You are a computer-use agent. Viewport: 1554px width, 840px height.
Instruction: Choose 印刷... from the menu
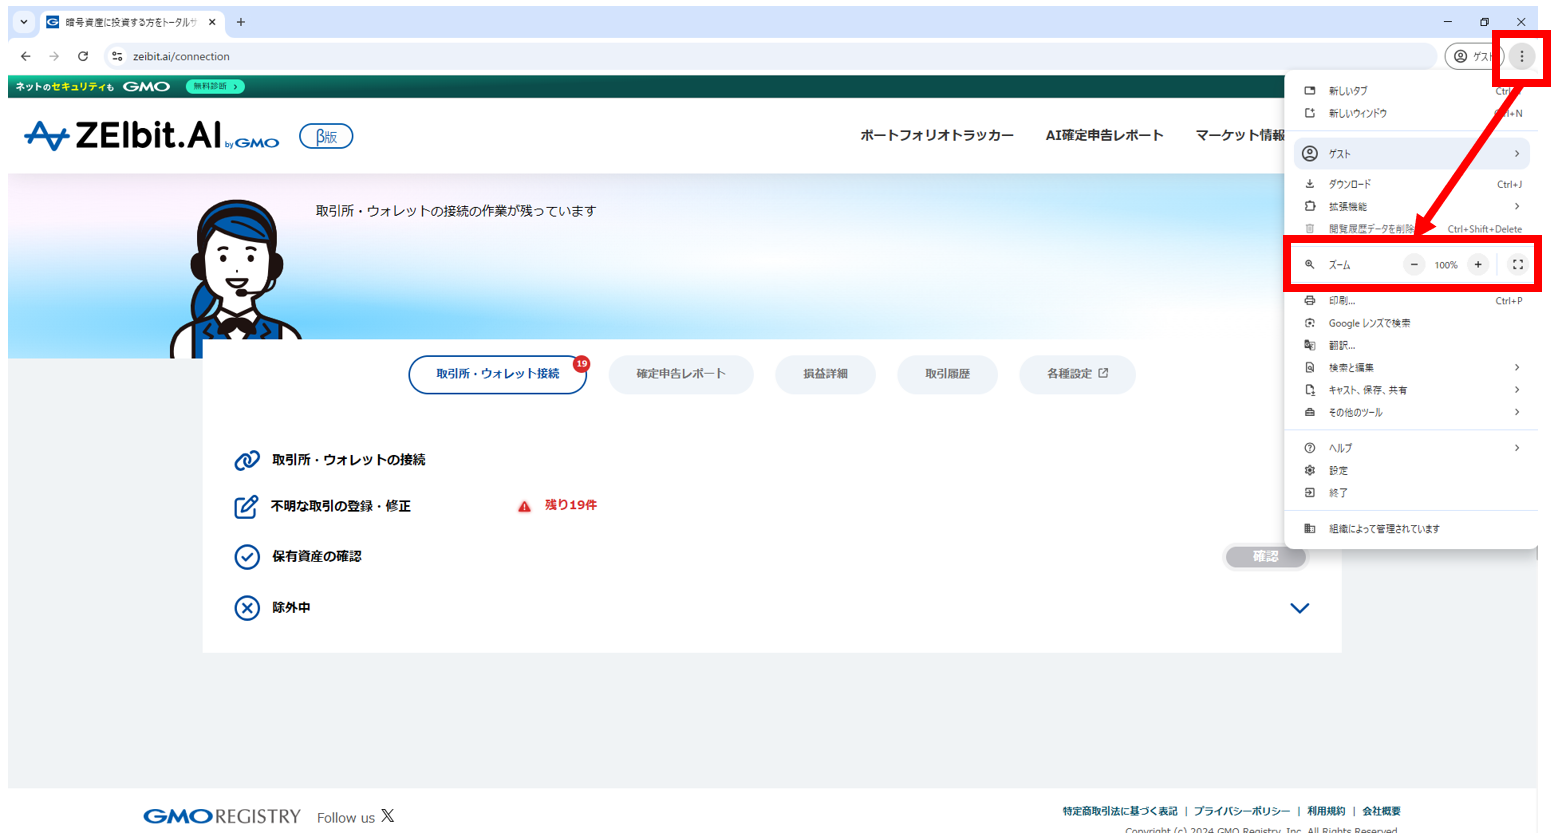click(x=1411, y=301)
